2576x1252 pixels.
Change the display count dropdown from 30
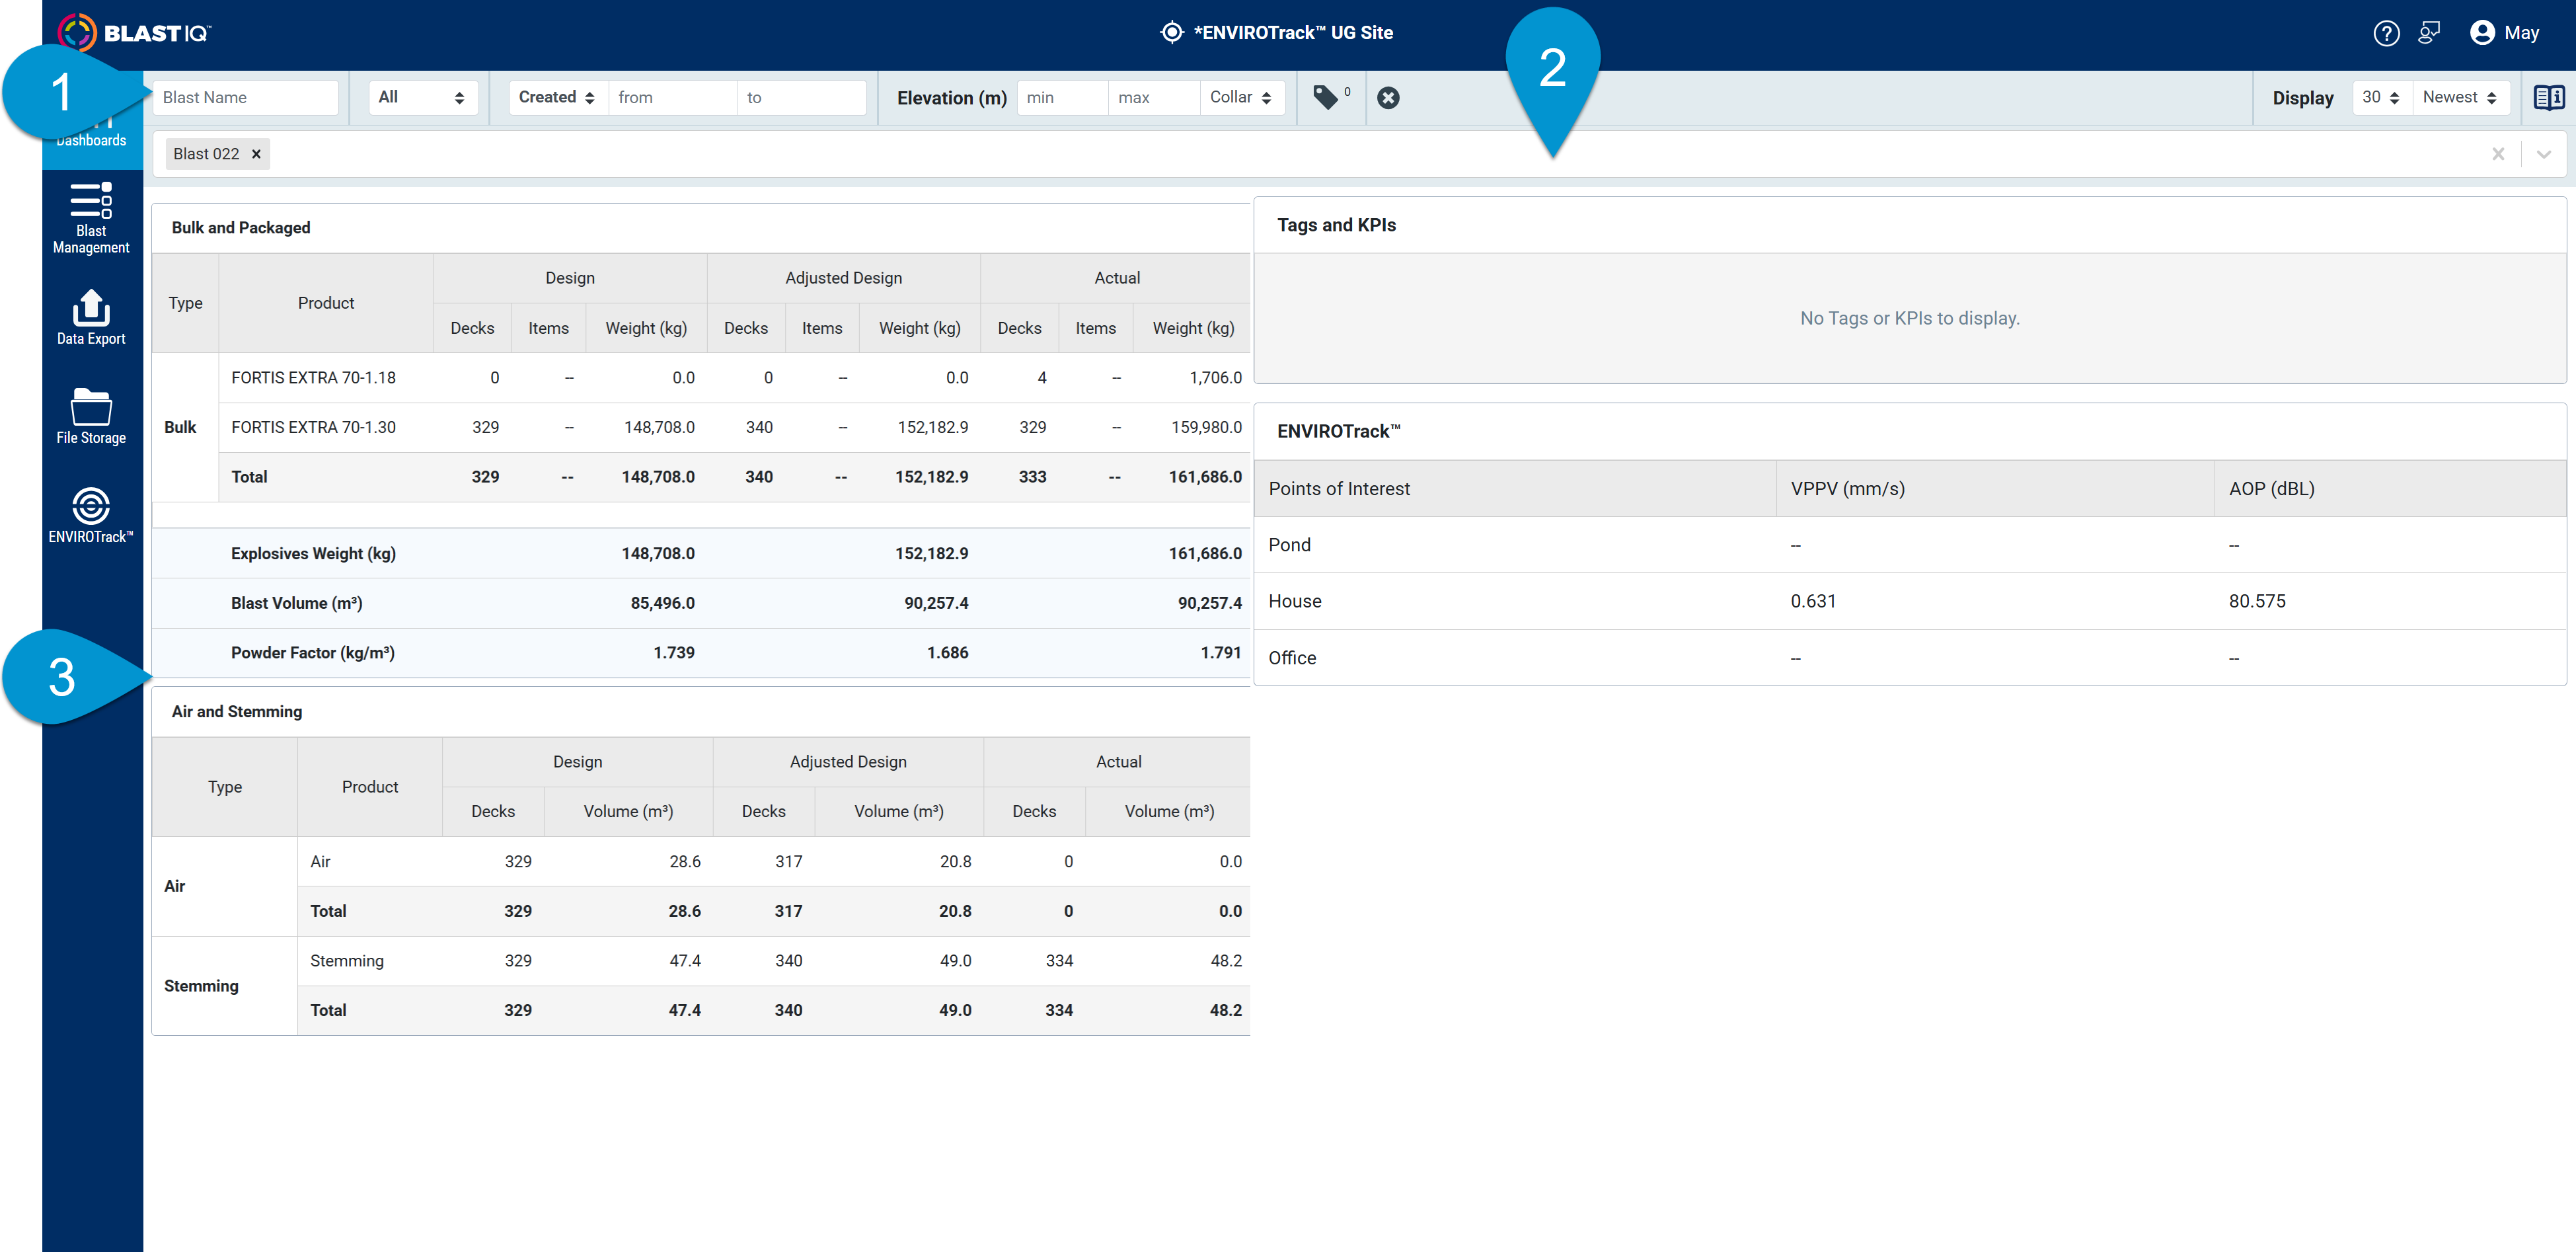(2382, 97)
